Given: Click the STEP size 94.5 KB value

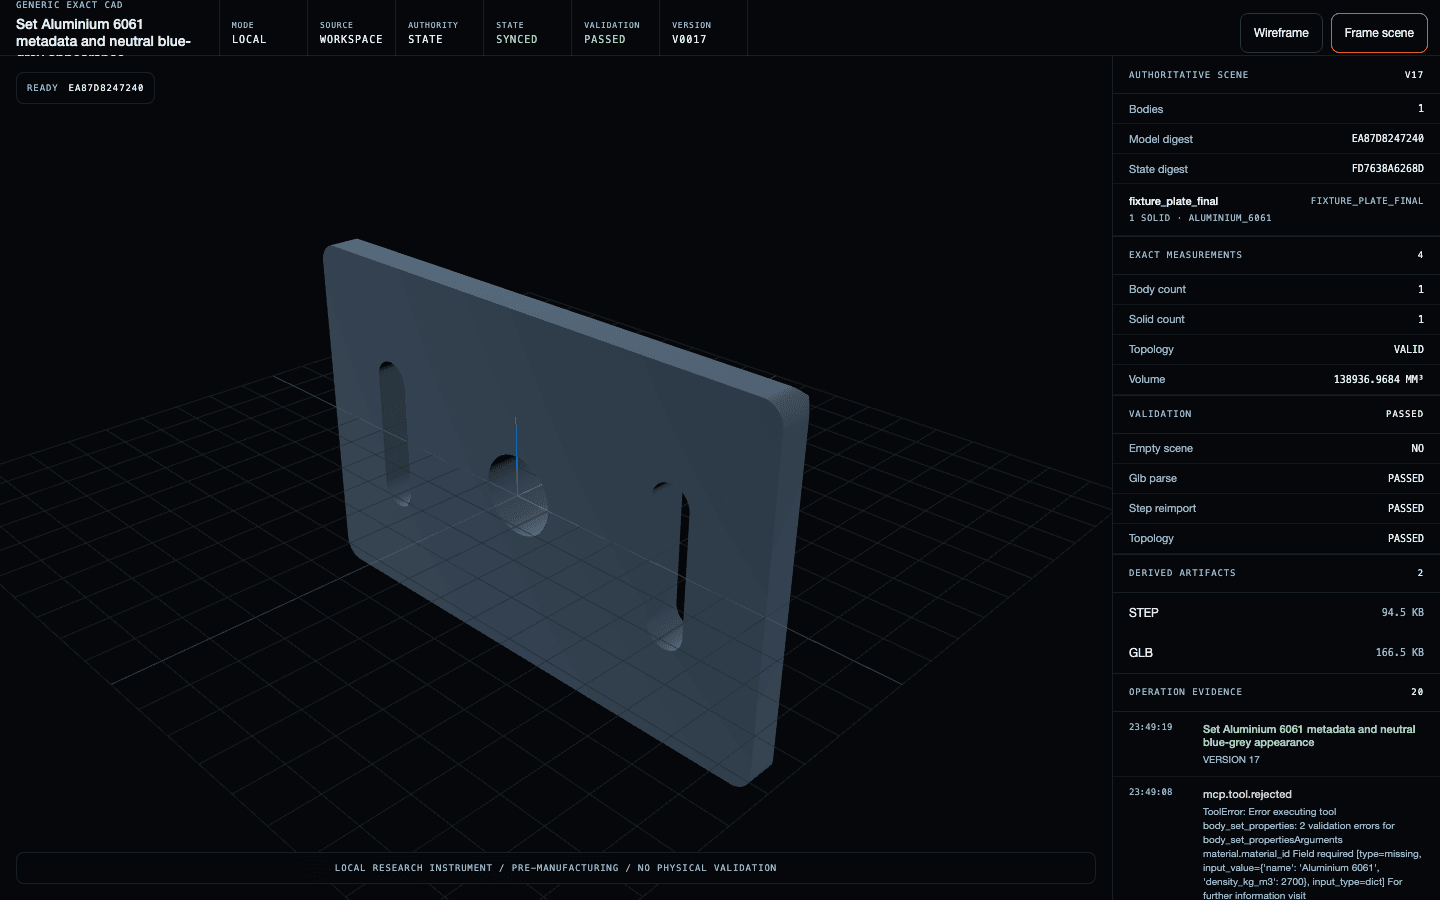Looking at the screenshot, I should [x=1402, y=612].
